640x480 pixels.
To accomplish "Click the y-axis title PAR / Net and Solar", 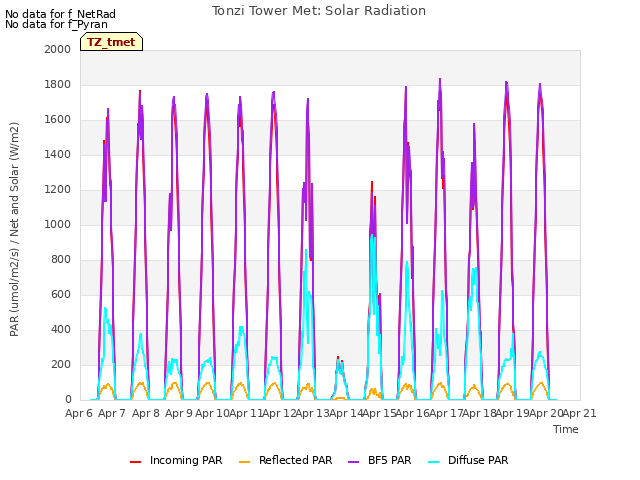I will click(x=14, y=229).
